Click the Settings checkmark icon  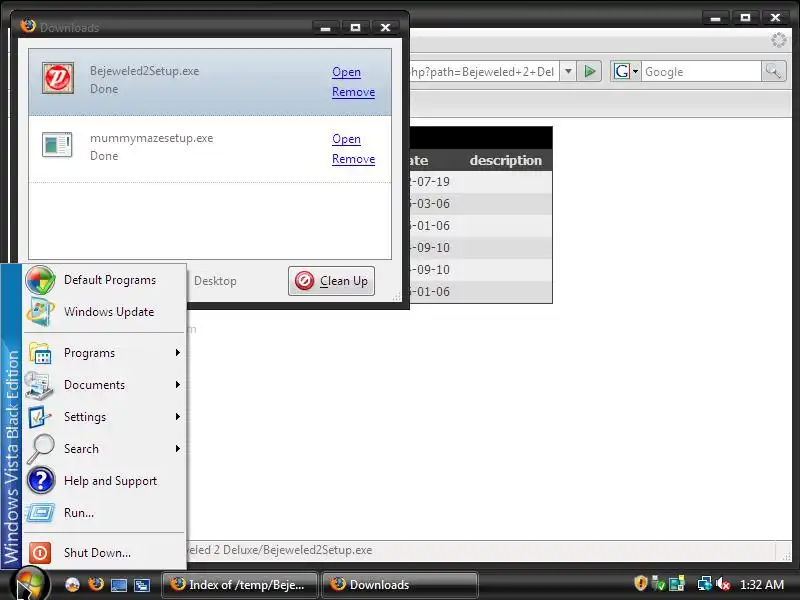pyautogui.click(x=39, y=417)
